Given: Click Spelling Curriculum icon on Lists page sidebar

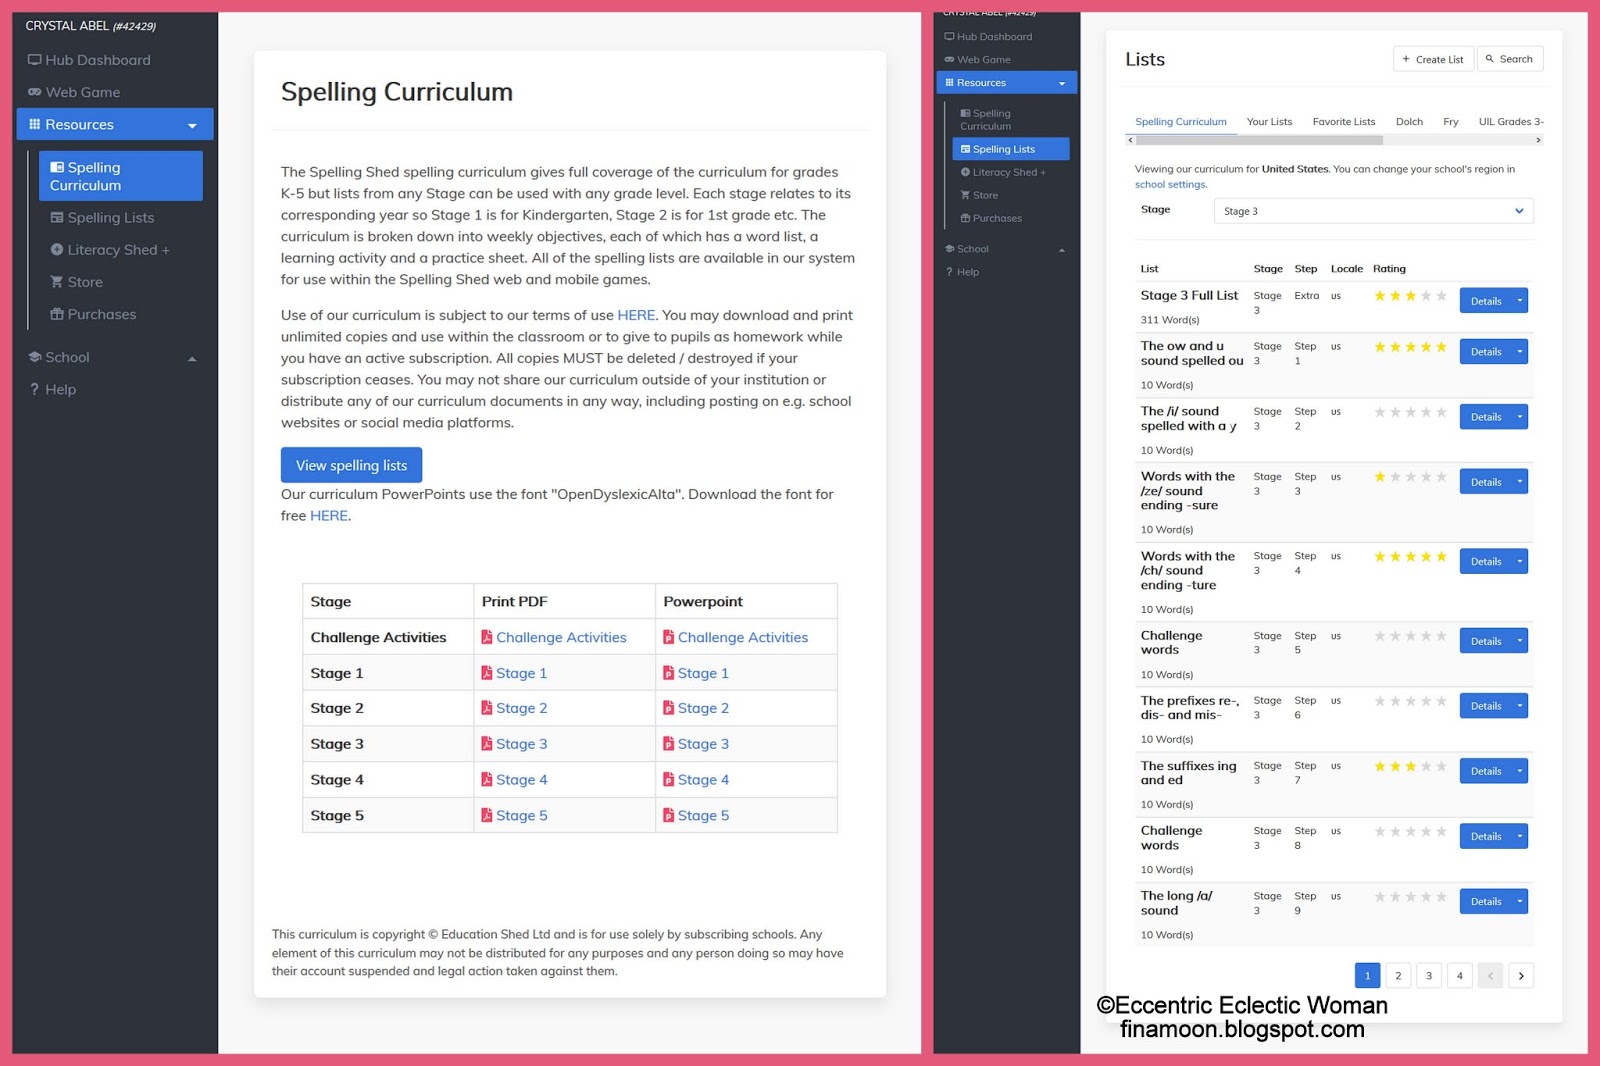Looking at the screenshot, I should pyautogui.click(x=965, y=113).
